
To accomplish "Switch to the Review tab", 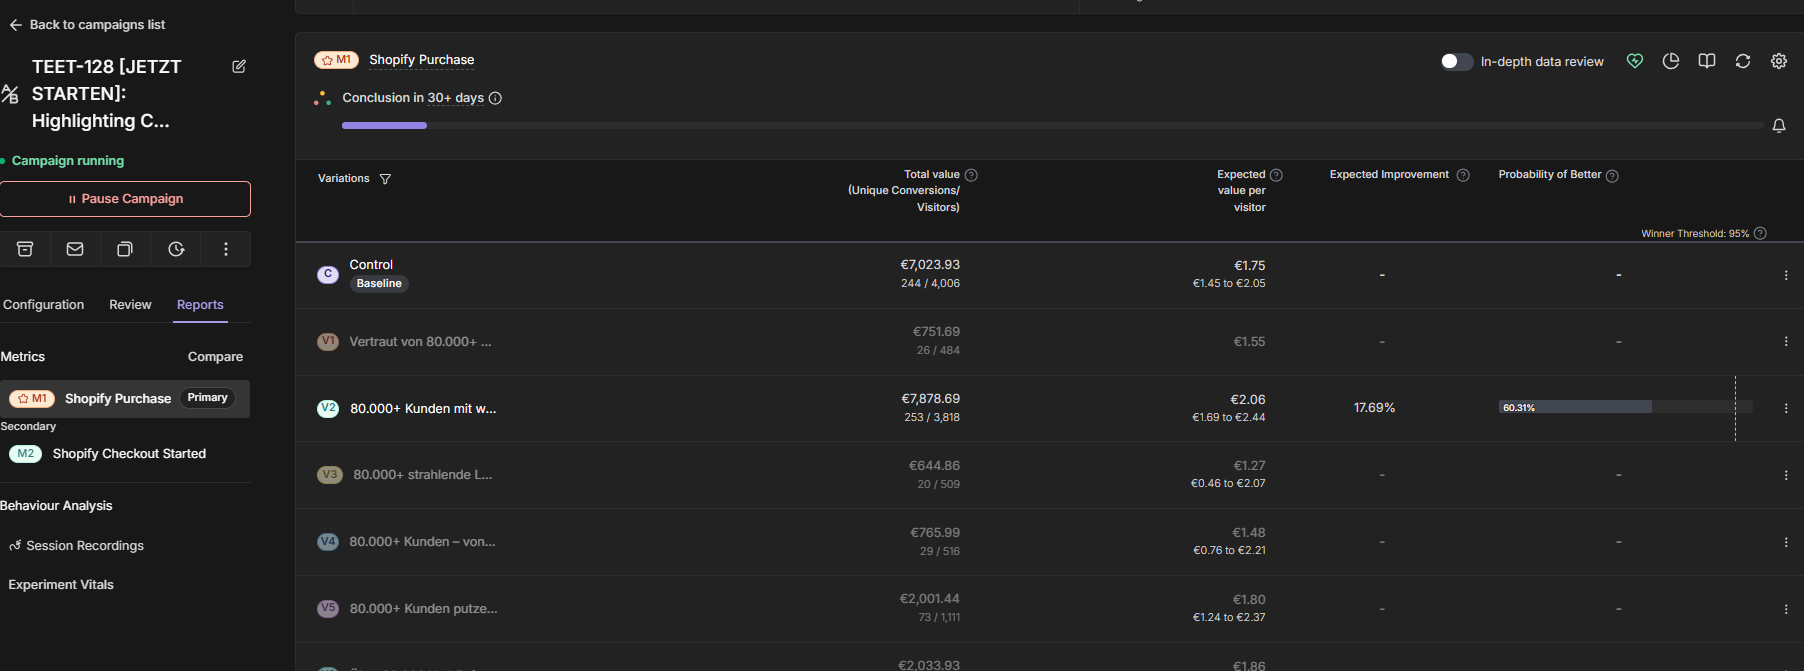I will (130, 305).
